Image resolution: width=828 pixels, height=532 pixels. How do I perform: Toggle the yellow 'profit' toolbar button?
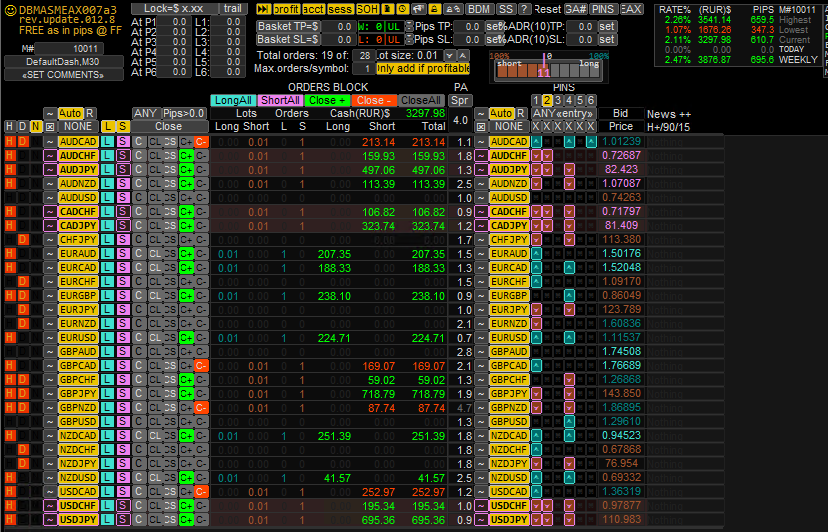coord(286,9)
